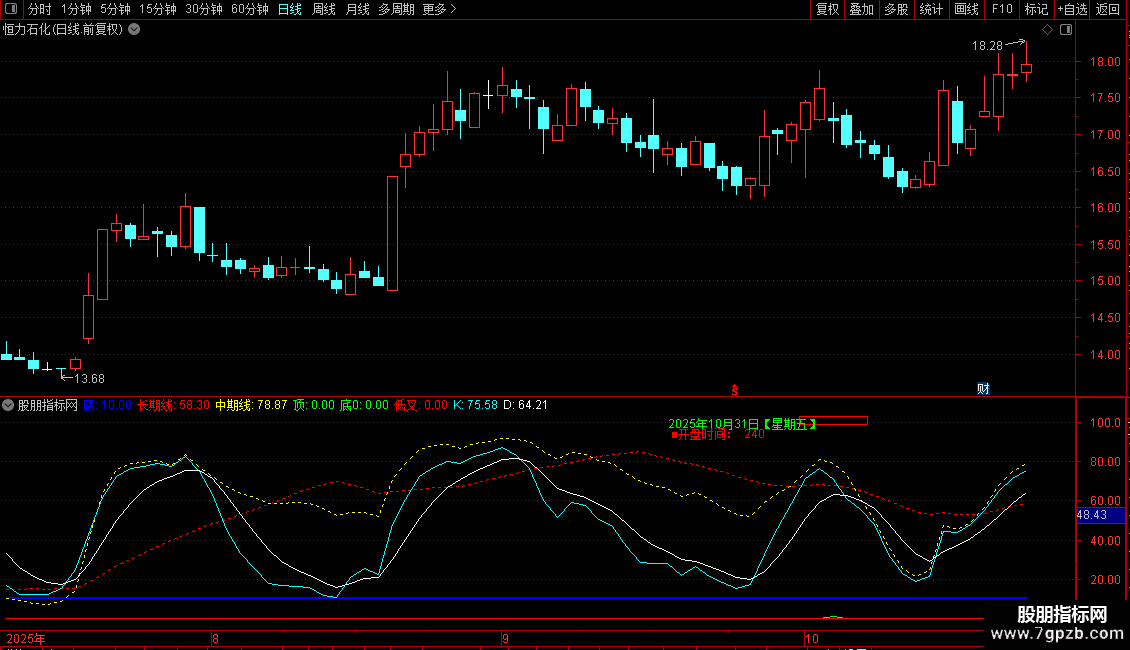Click the blue 财 finance marker

(983, 389)
